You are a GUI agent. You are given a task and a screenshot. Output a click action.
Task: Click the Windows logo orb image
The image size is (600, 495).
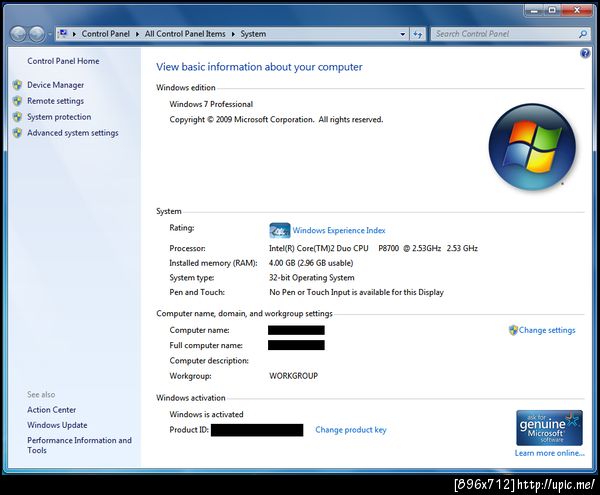[532, 147]
